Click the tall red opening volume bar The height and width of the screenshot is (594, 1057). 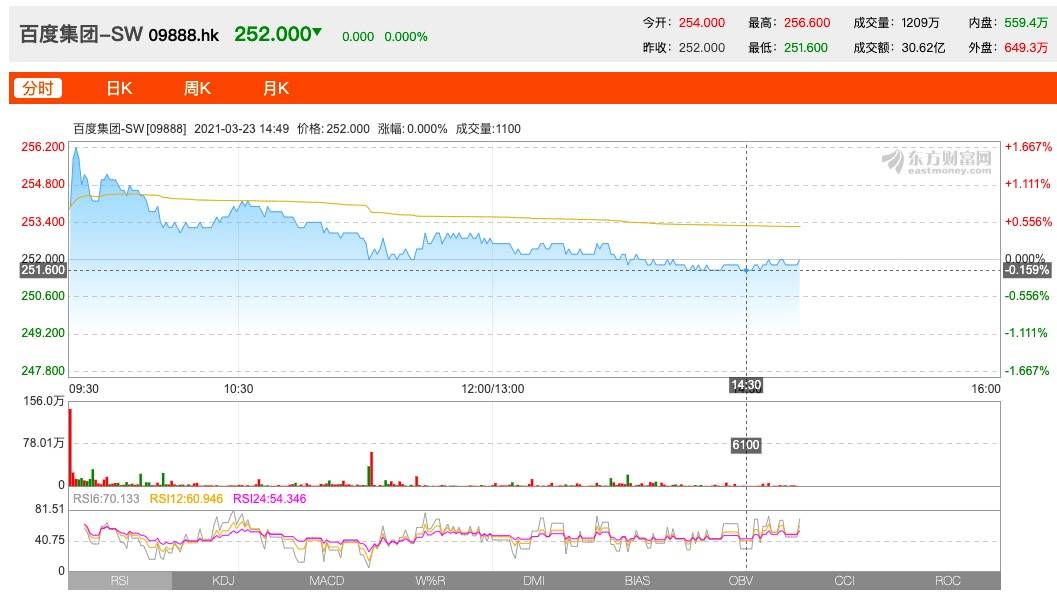pyautogui.click(x=71, y=441)
